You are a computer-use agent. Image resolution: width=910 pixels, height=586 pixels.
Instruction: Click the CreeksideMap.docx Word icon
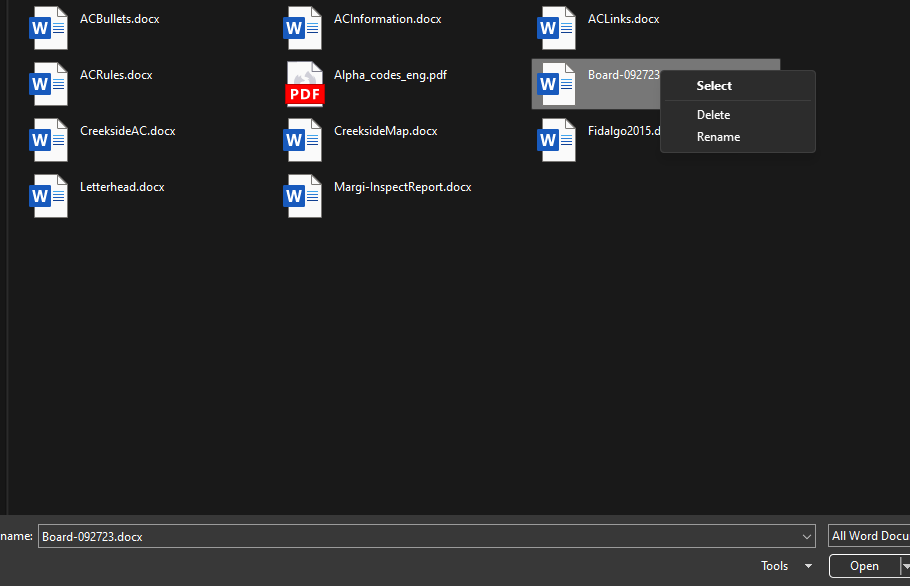pyautogui.click(x=302, y=140)
